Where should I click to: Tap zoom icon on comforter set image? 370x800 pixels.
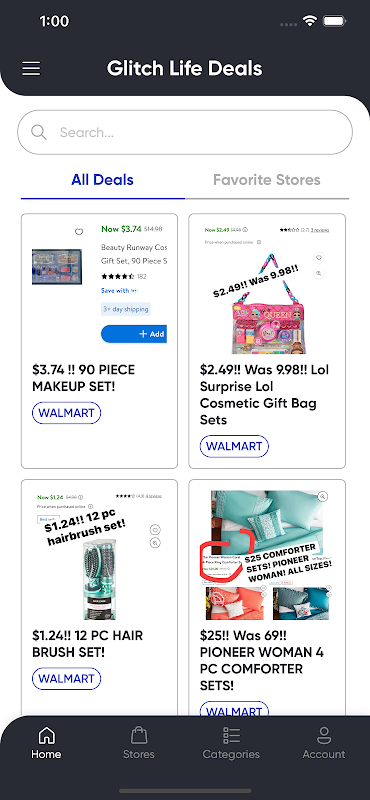click(322, 496)
